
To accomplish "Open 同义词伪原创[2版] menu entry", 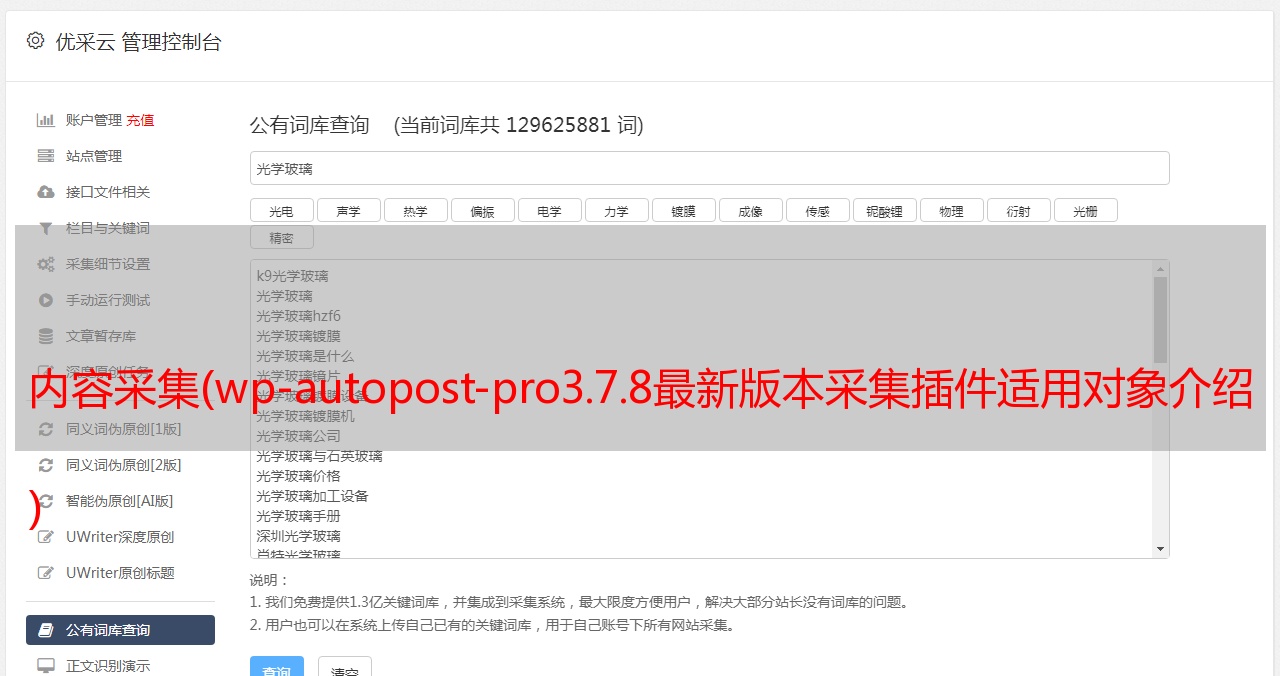I will tap(120, 465).
